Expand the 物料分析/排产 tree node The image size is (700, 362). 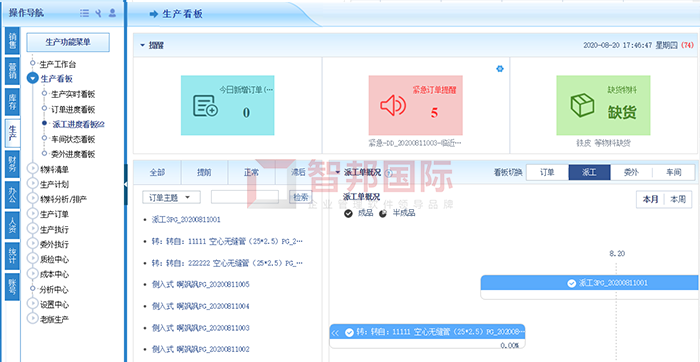[32, 199]
